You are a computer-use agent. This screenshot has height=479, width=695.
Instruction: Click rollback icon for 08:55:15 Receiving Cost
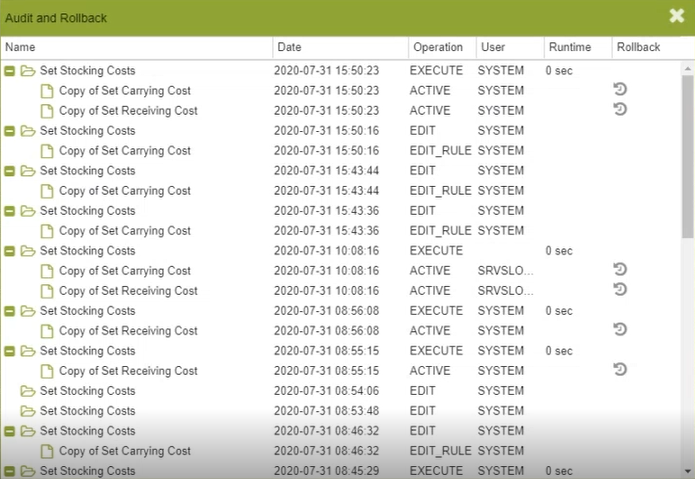pyautogui.click(x=620, y=369)
